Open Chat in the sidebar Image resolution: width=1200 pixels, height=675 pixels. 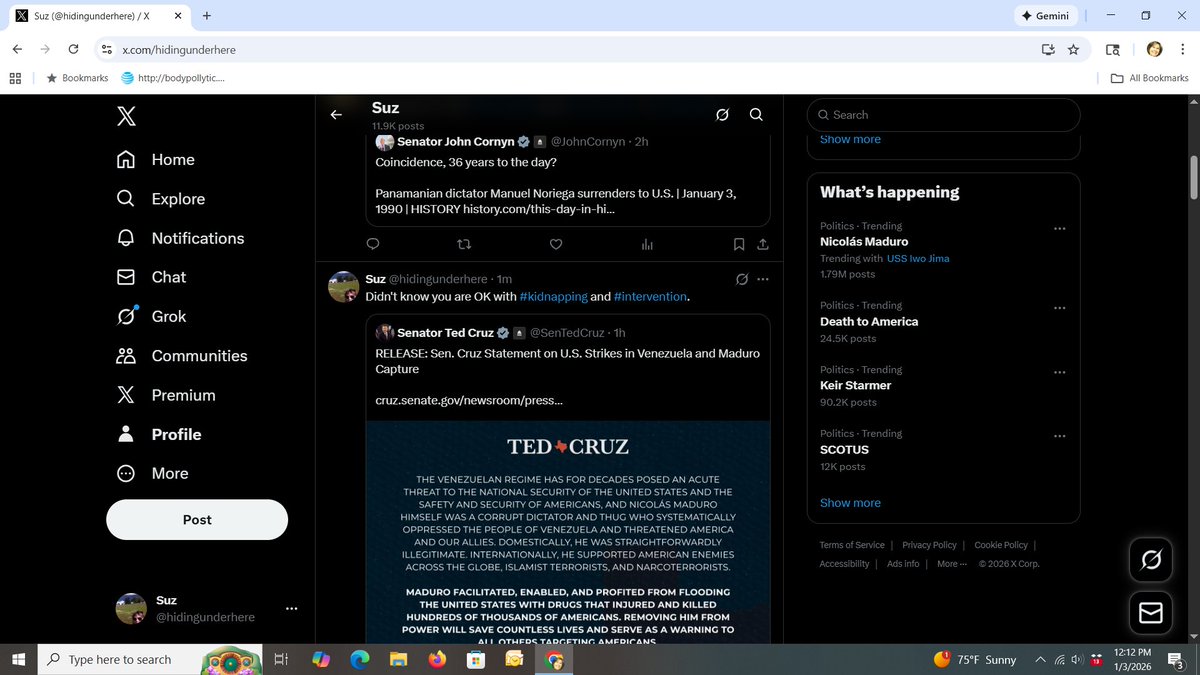151,277
